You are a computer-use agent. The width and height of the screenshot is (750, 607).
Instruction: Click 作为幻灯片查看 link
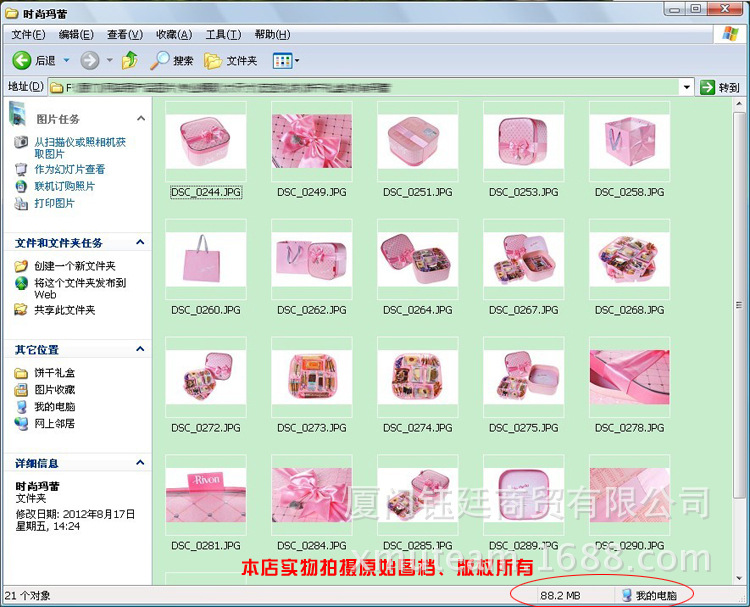click(x=69, y=169)
